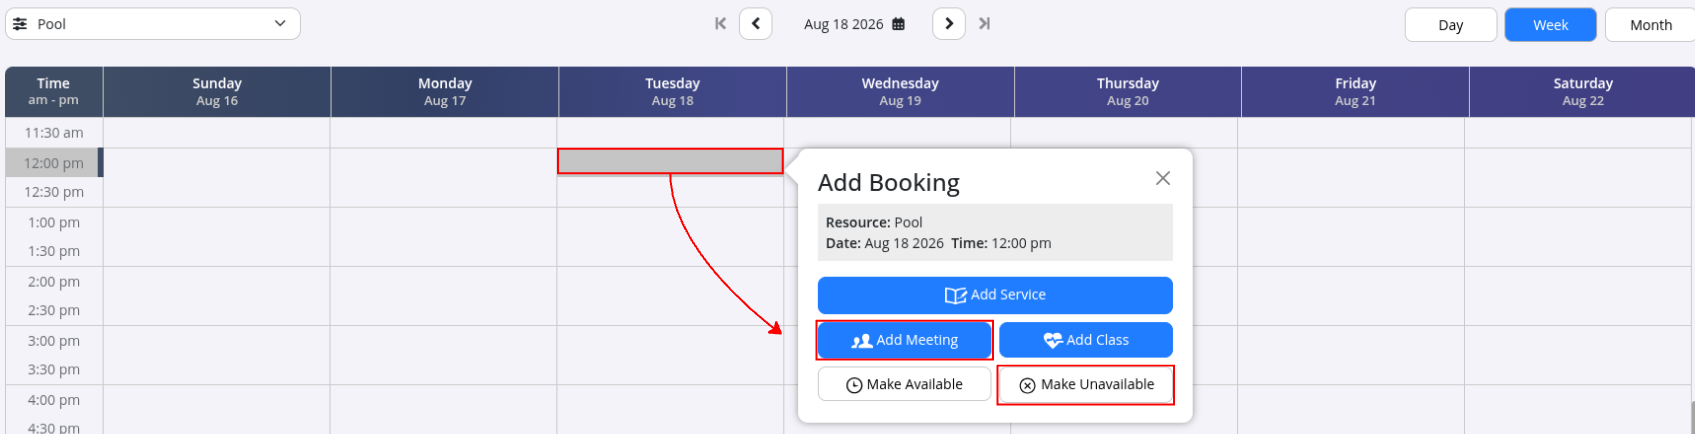Click the Add Class button
Viewport: 1695px width, 434px height.
(1086, 340)
